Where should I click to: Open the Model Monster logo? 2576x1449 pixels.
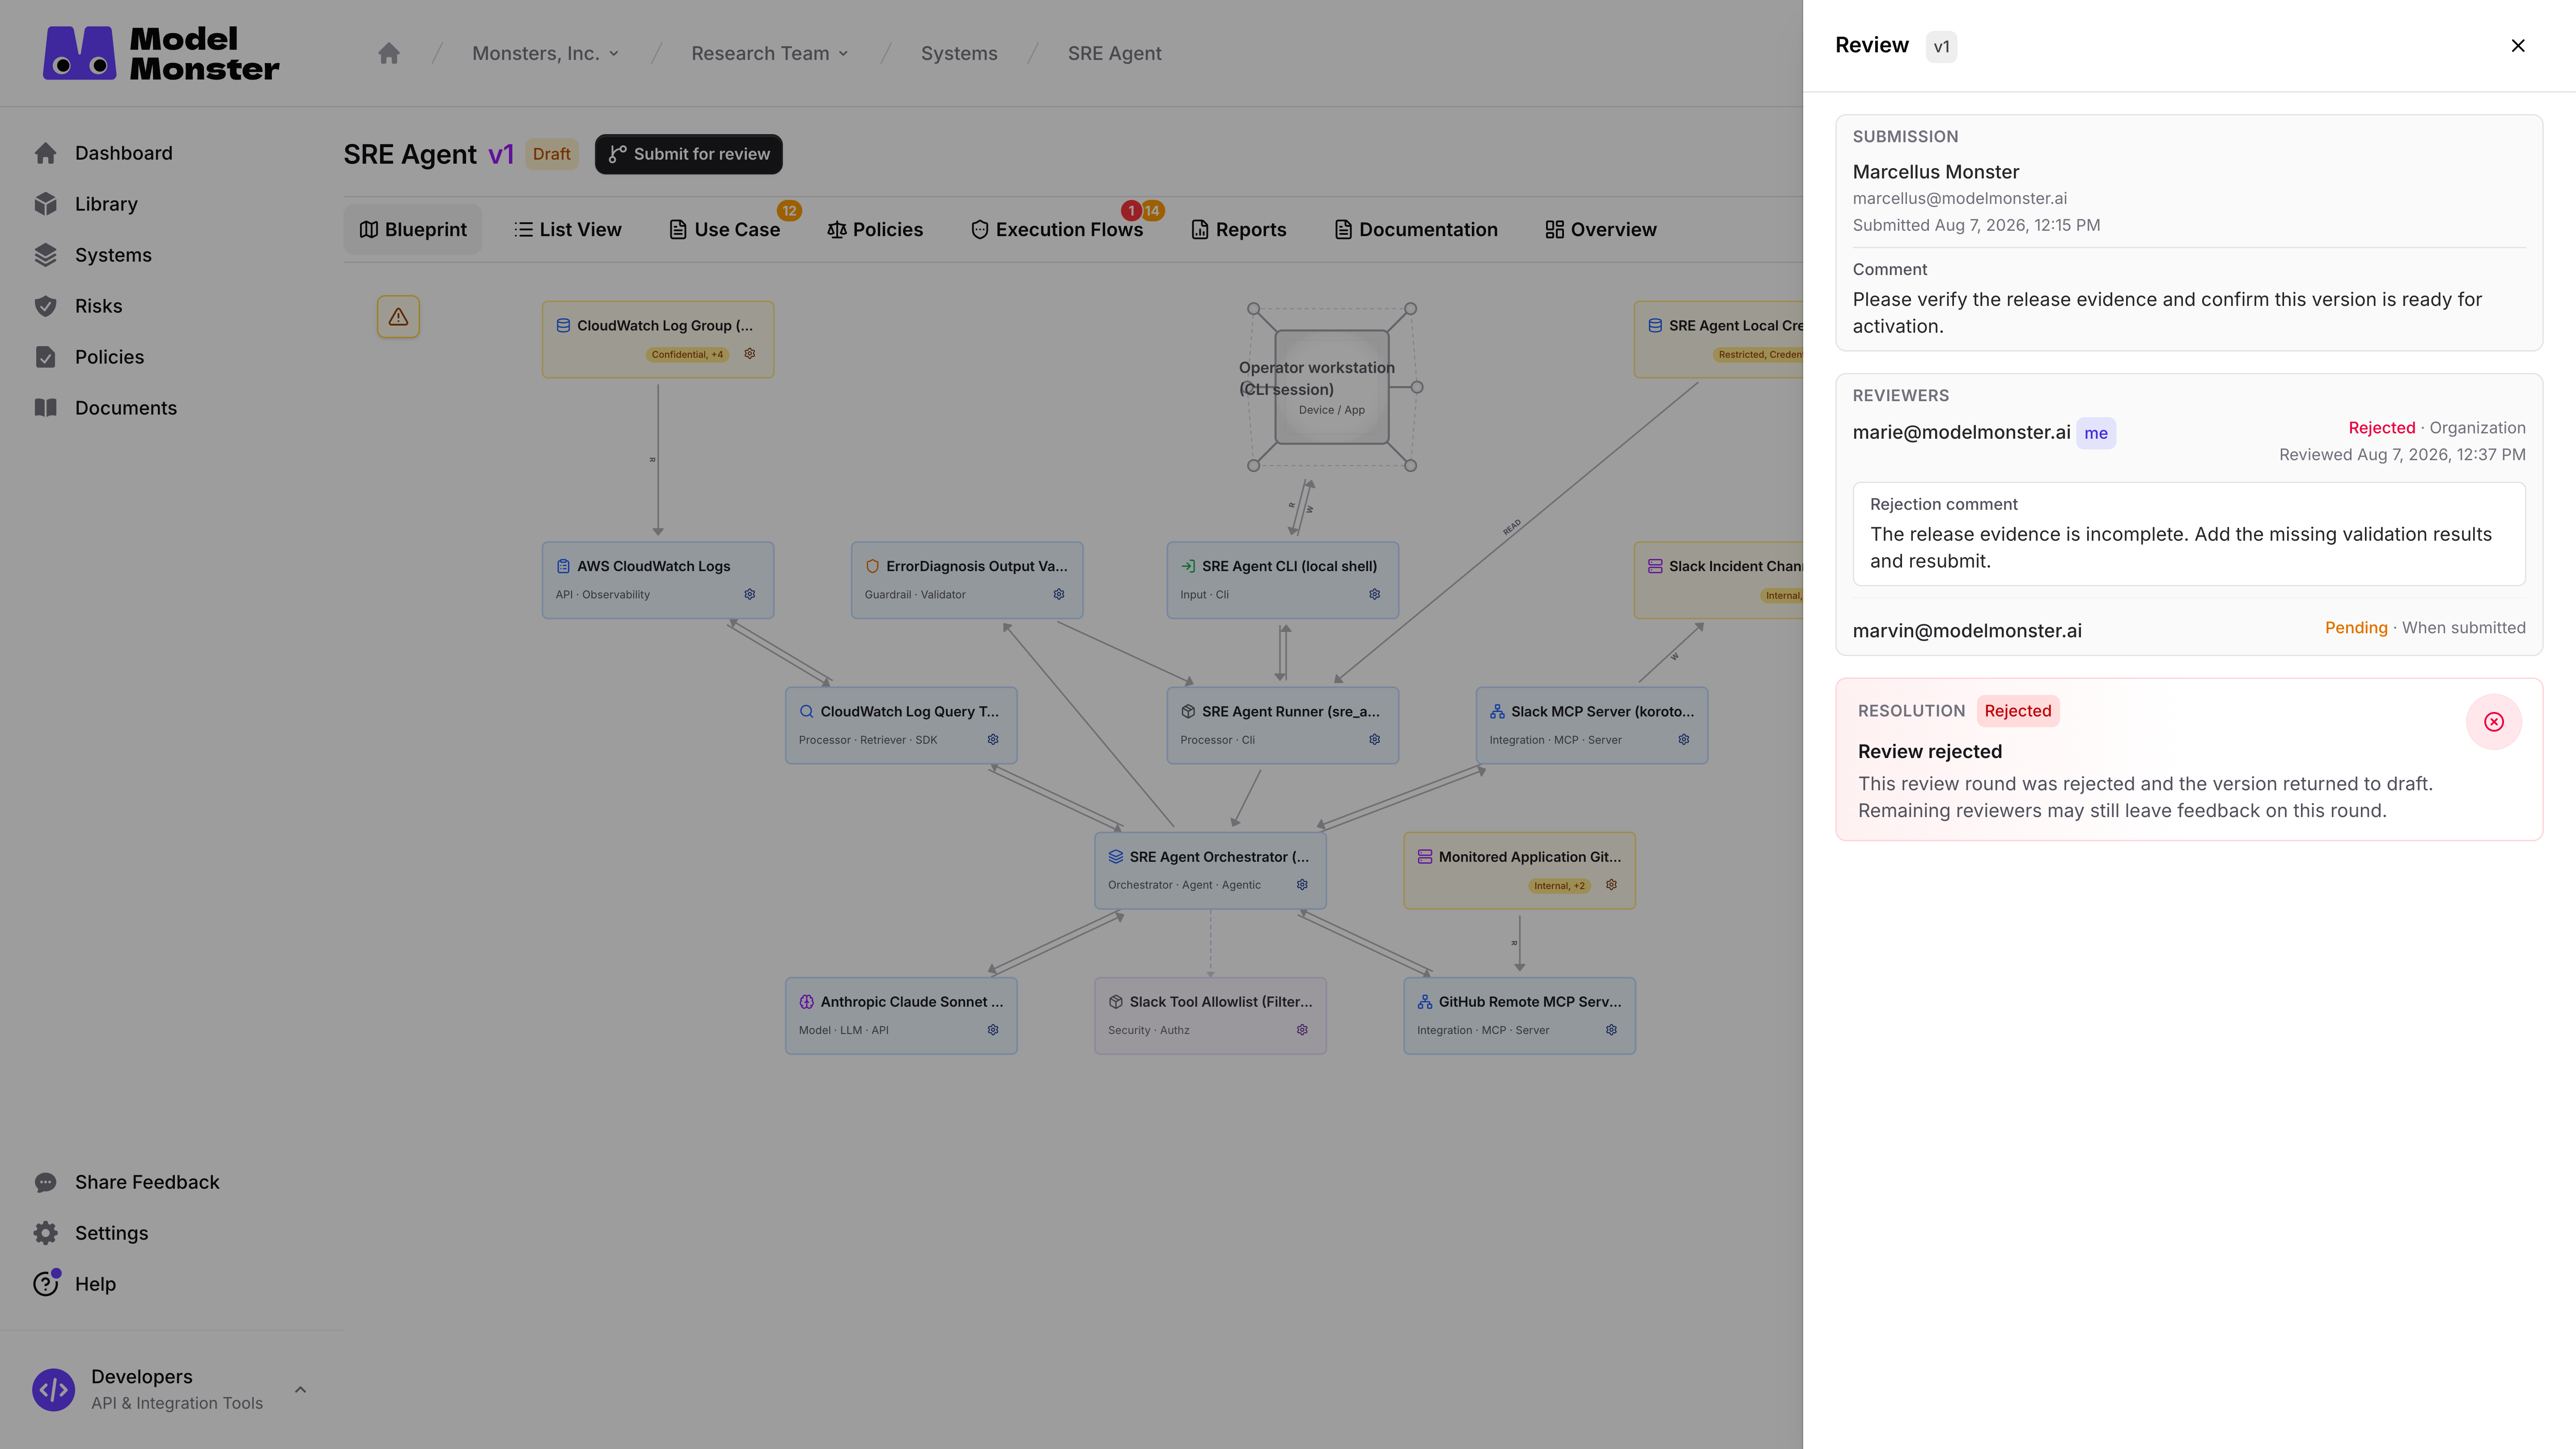coord(161,53)
